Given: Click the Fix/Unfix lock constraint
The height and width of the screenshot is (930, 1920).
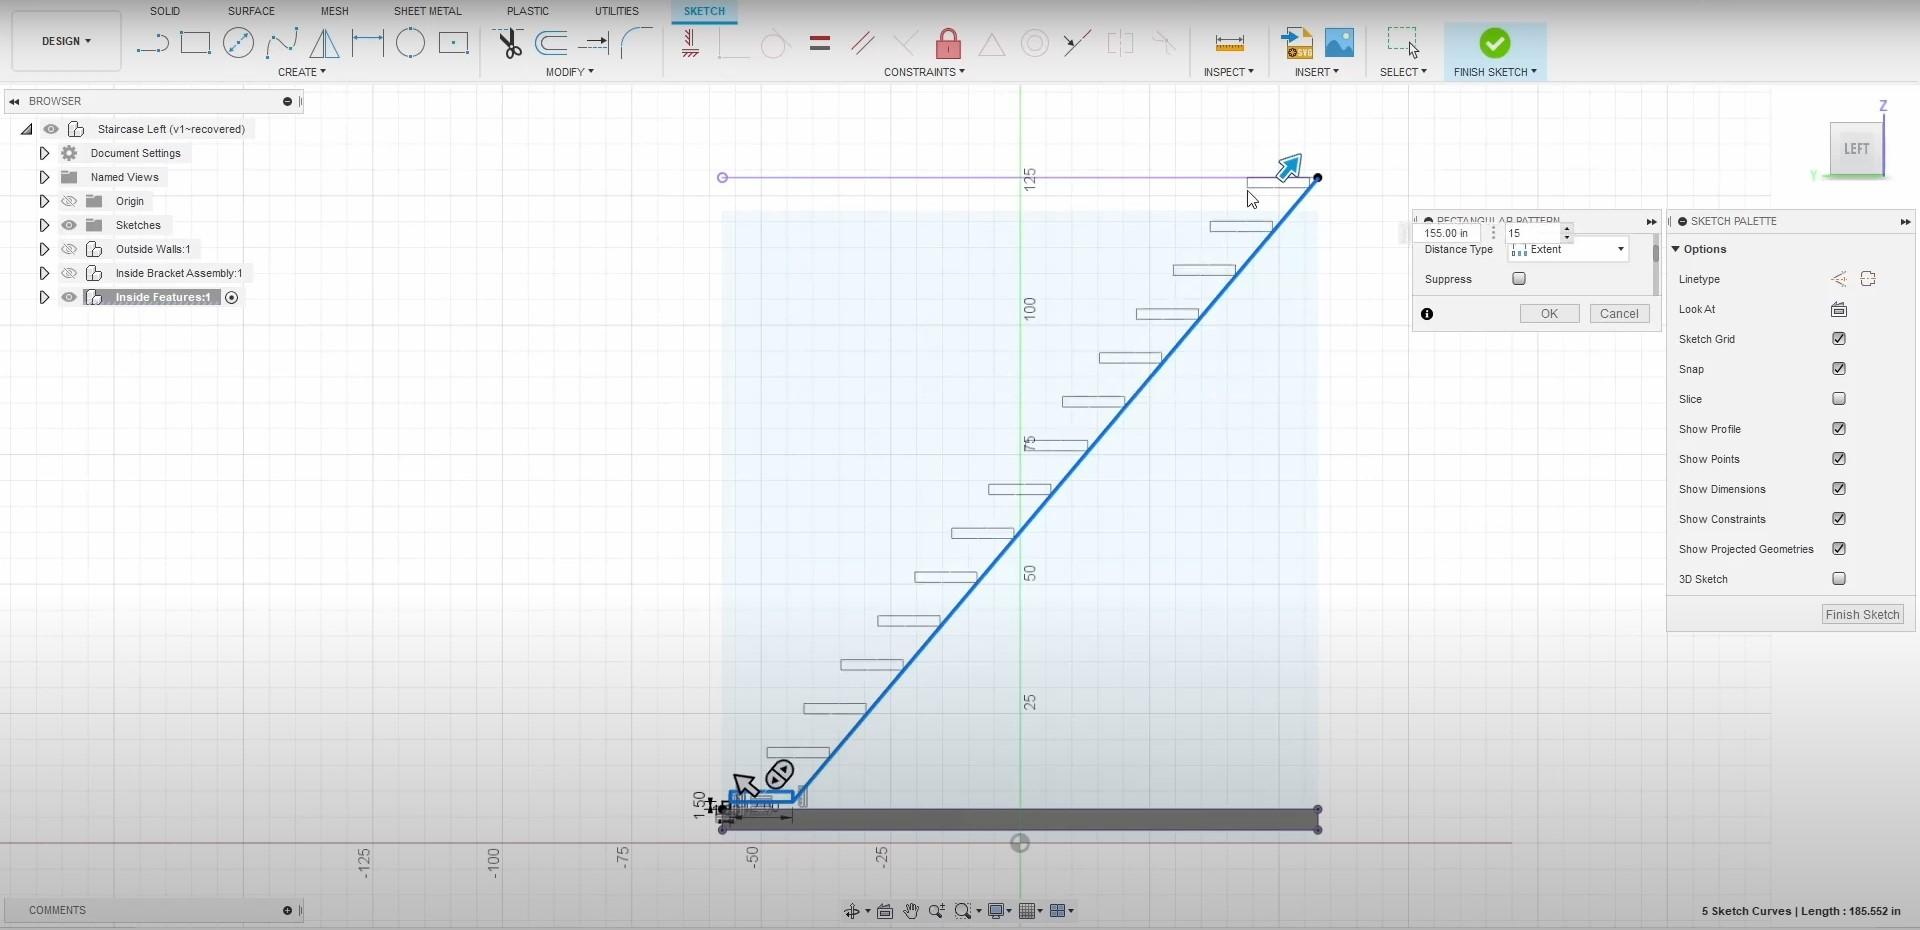Looking at the screenshot, I should coord(948,43).
